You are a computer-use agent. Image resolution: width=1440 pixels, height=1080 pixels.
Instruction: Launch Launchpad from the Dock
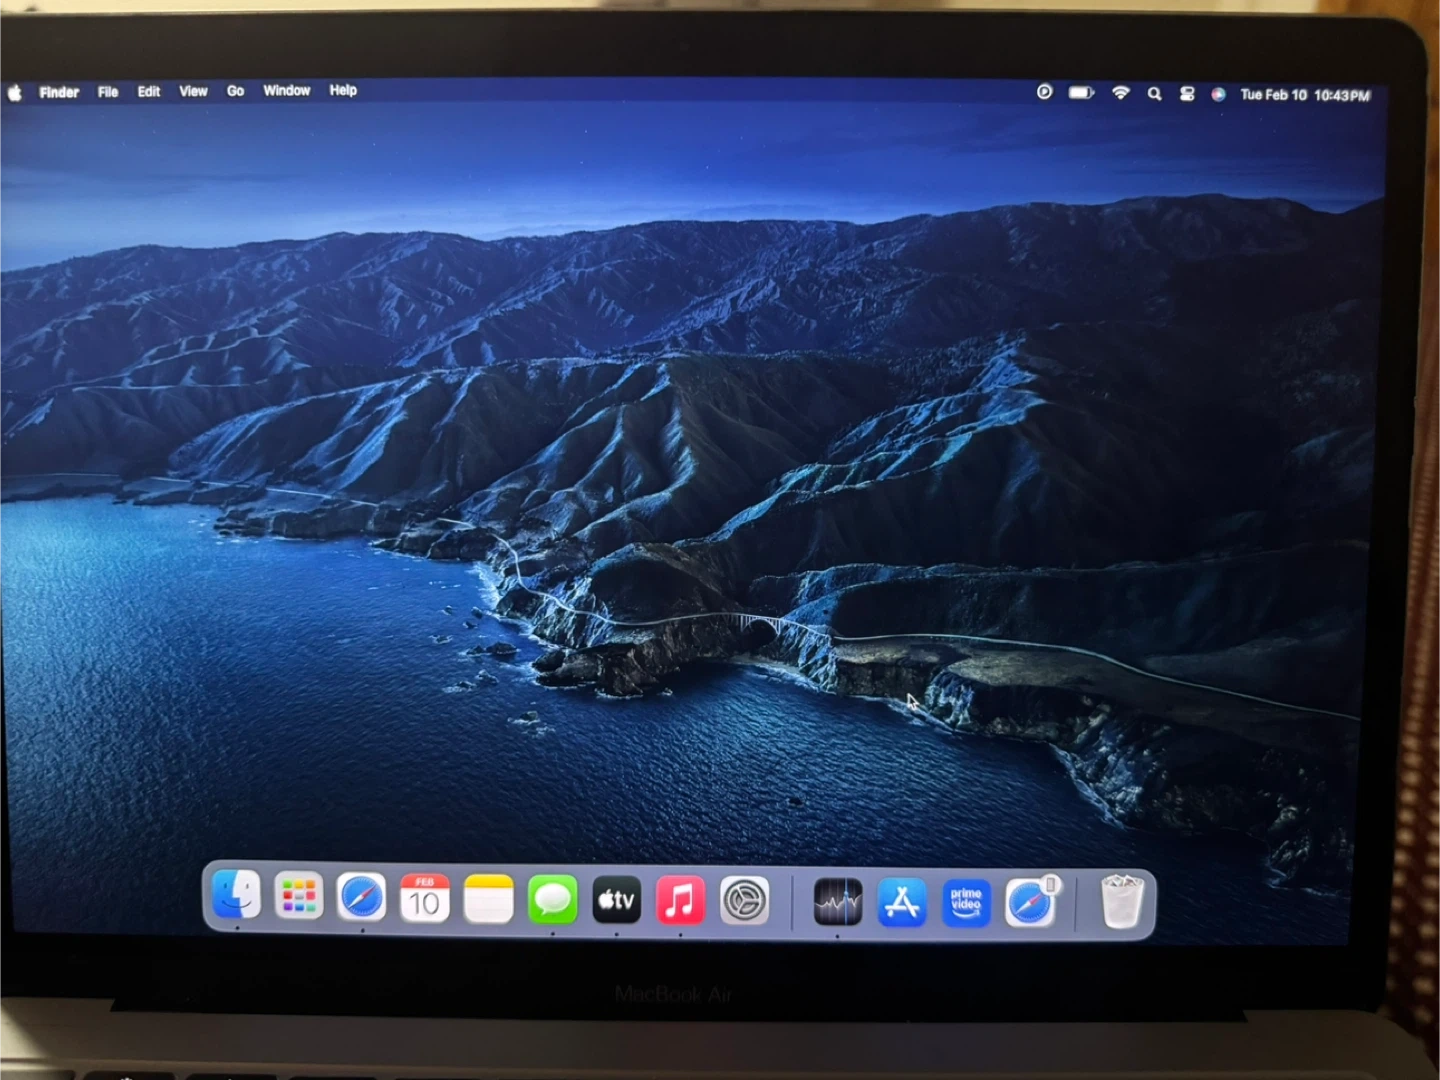pyautogui.click(x=299, y=897)
